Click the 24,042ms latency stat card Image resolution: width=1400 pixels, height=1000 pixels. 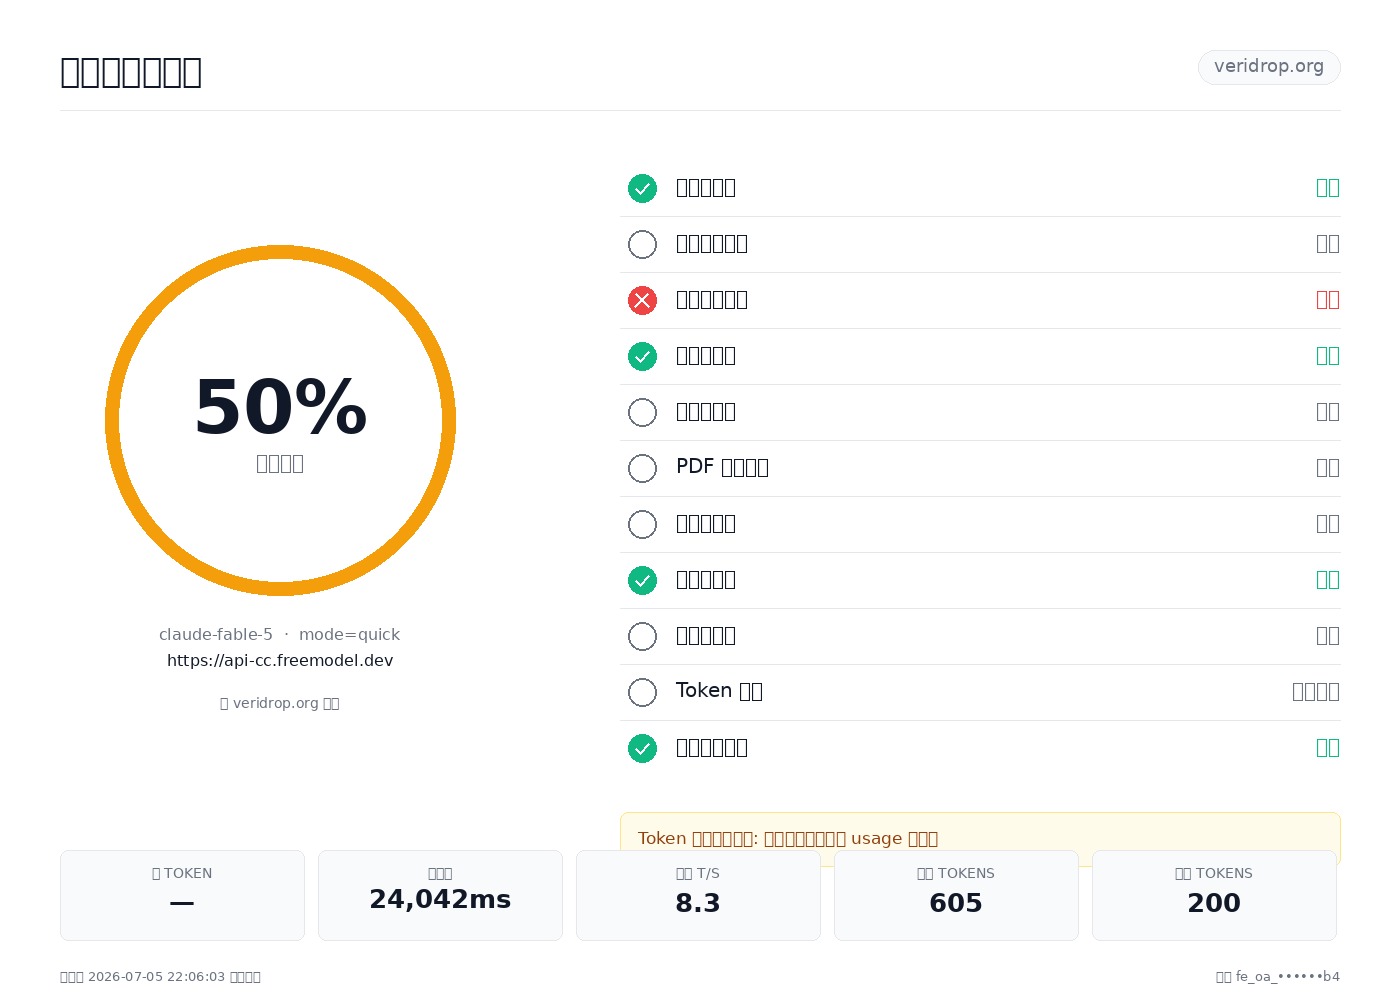pos(440,895)
